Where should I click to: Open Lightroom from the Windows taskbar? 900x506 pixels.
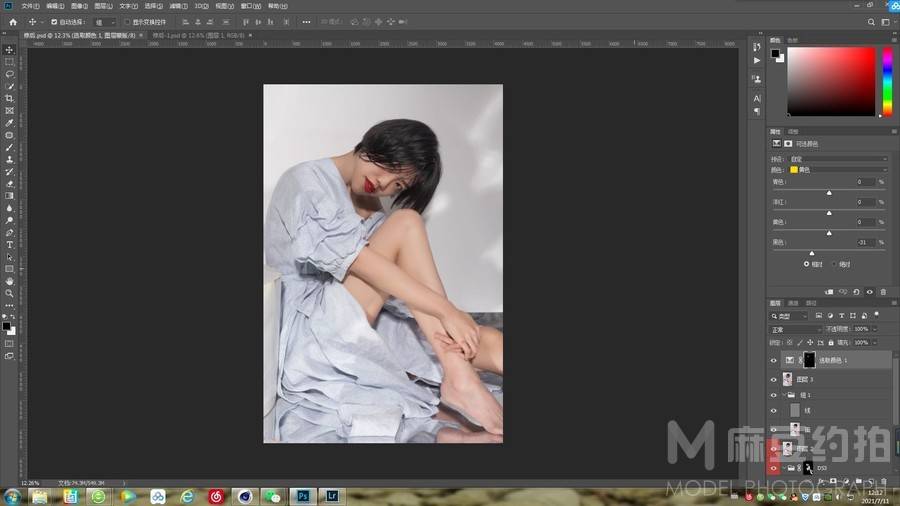(331, 496)
